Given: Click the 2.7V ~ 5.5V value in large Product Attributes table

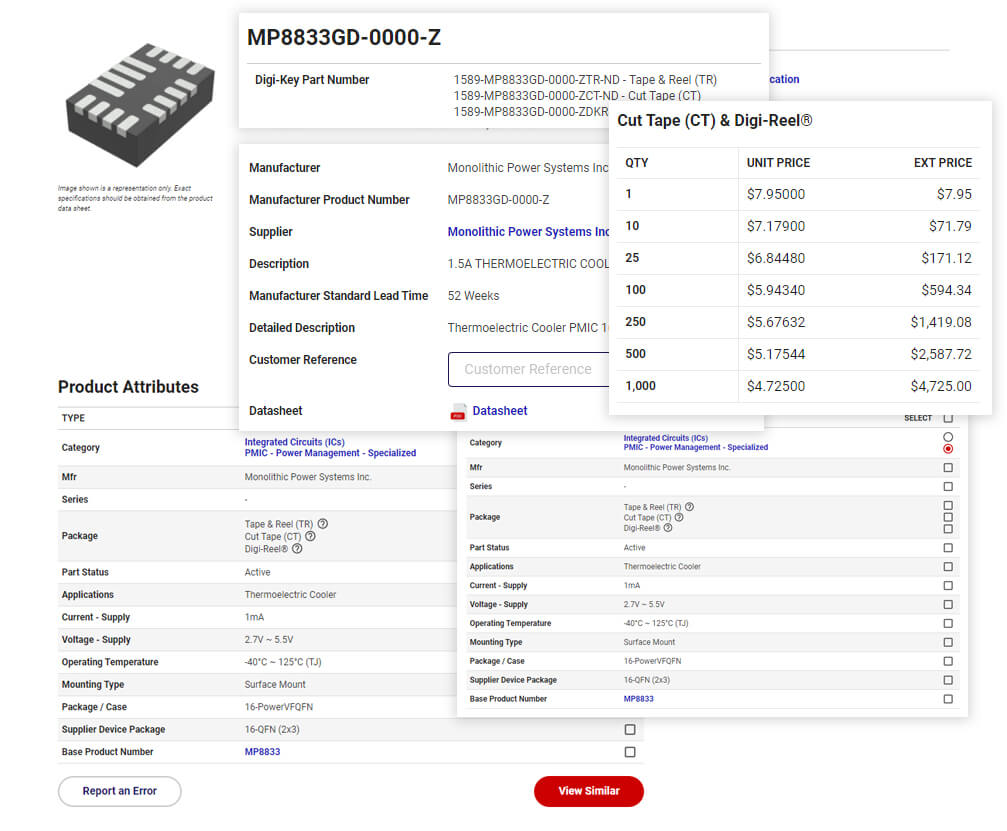Looking at the screenshot, I should coord(268,640).
